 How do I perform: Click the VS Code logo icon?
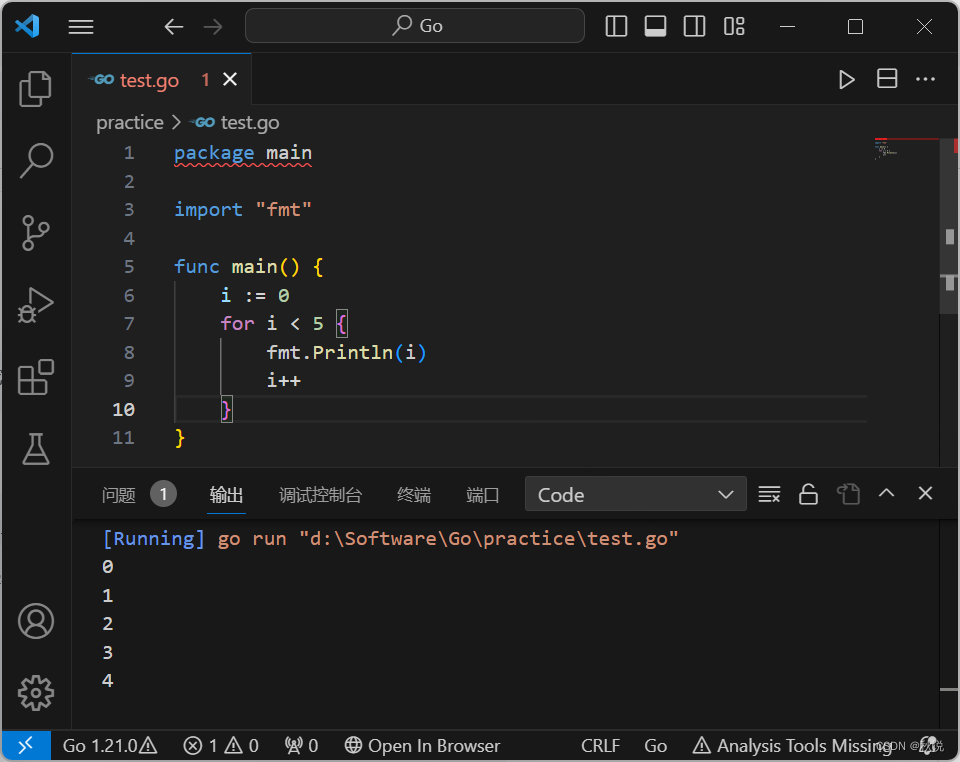[x=28, y=26]
